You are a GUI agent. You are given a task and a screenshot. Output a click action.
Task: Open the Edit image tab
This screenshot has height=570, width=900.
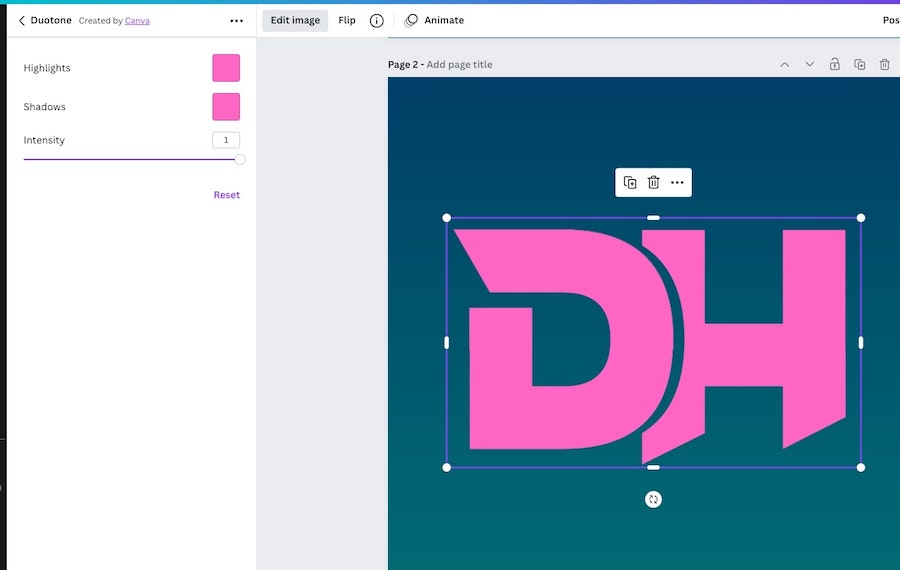click(x=295, y=20)
